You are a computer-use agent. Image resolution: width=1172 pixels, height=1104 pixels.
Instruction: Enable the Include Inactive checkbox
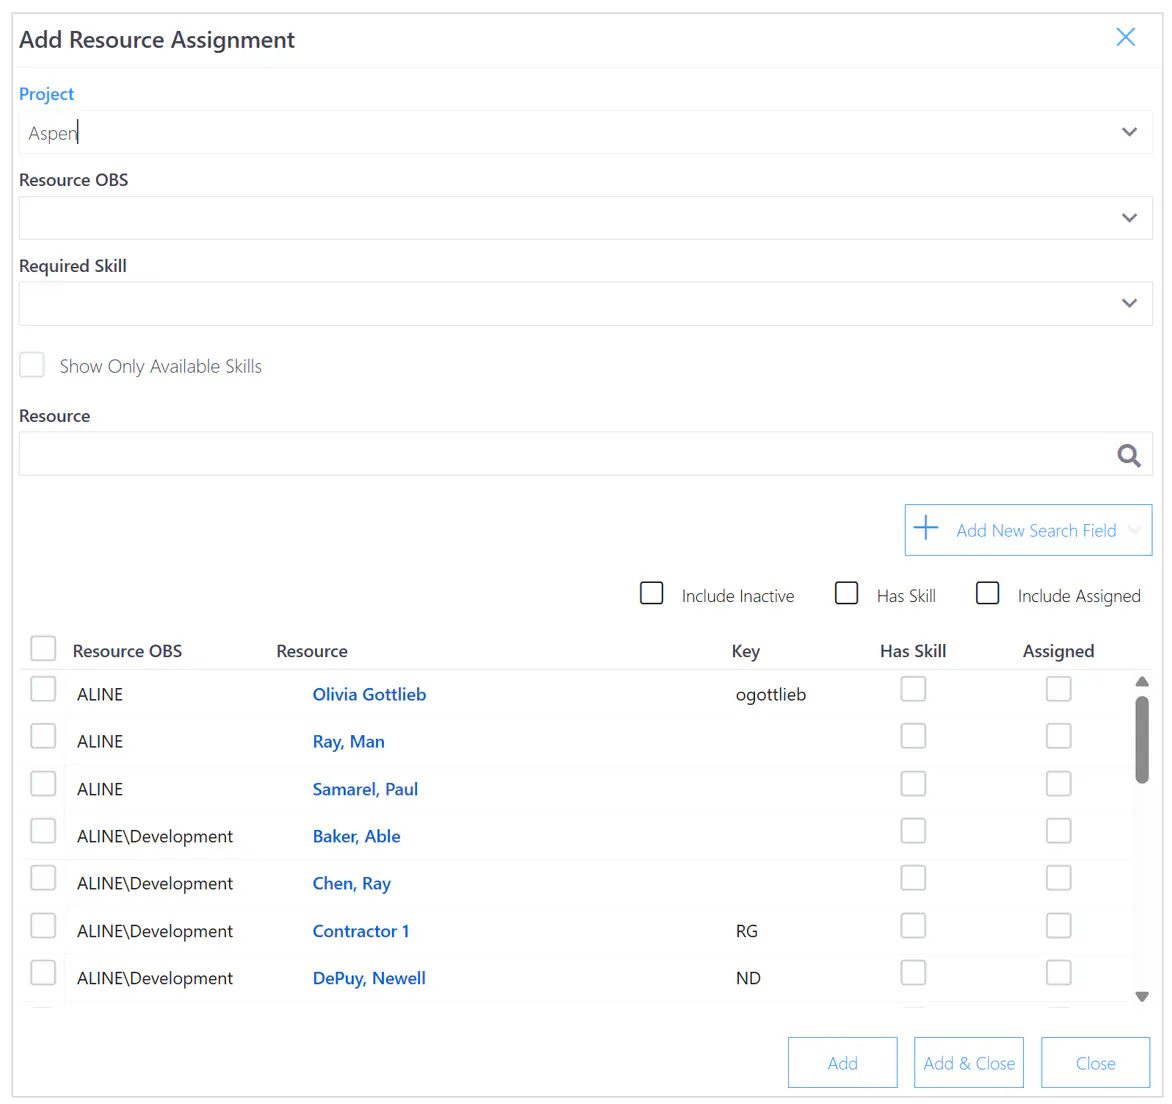651,593
